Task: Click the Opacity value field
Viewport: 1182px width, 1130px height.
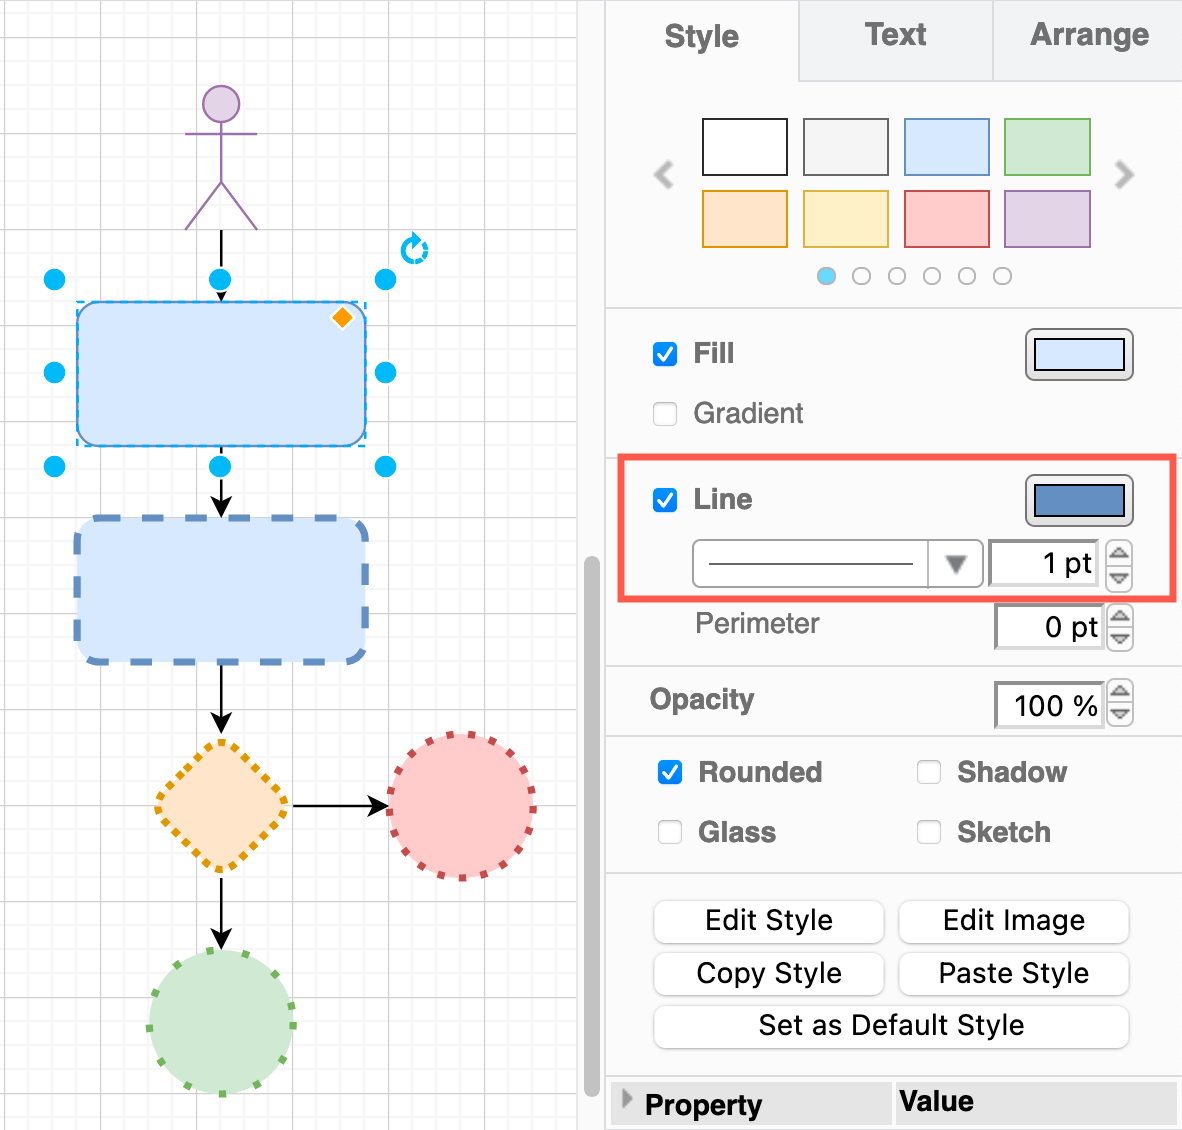Action: tap(1049, 704)
